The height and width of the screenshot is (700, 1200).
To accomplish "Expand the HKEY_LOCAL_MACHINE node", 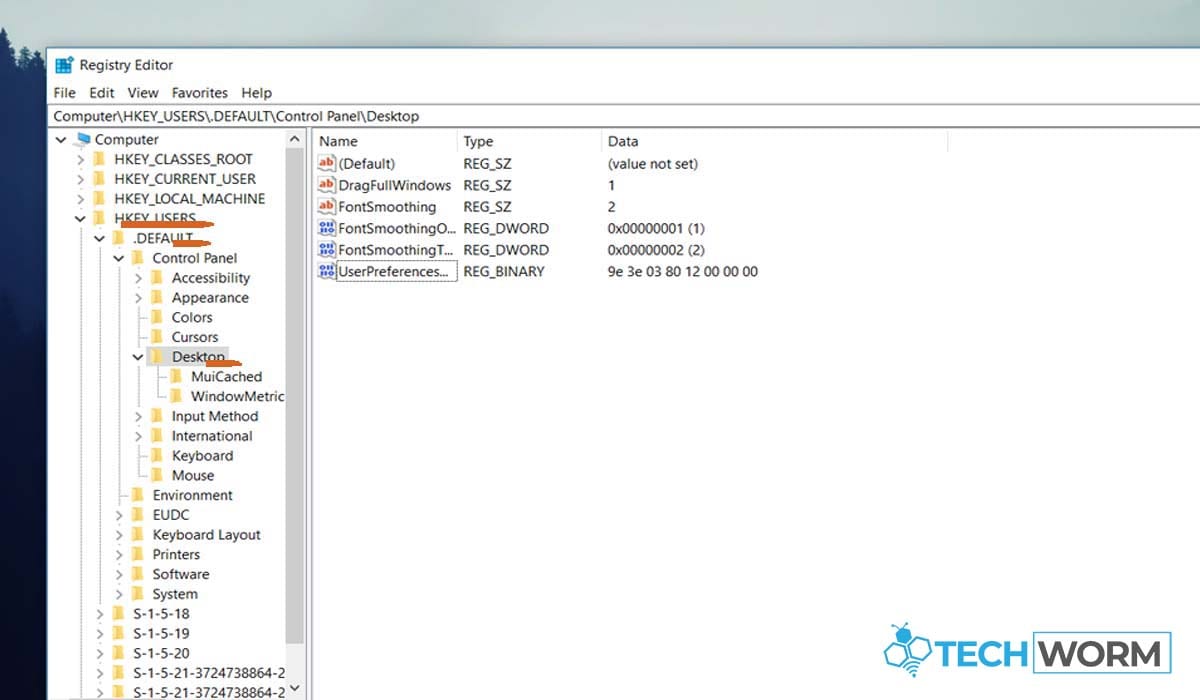I will (81, 199).
